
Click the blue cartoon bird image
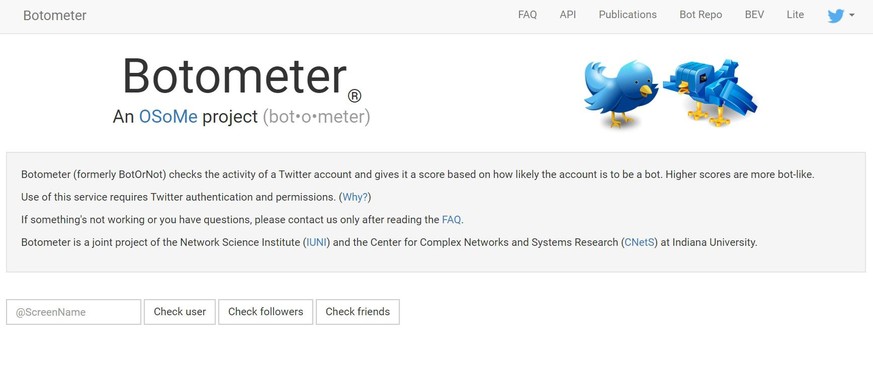[x=621, y=94]
